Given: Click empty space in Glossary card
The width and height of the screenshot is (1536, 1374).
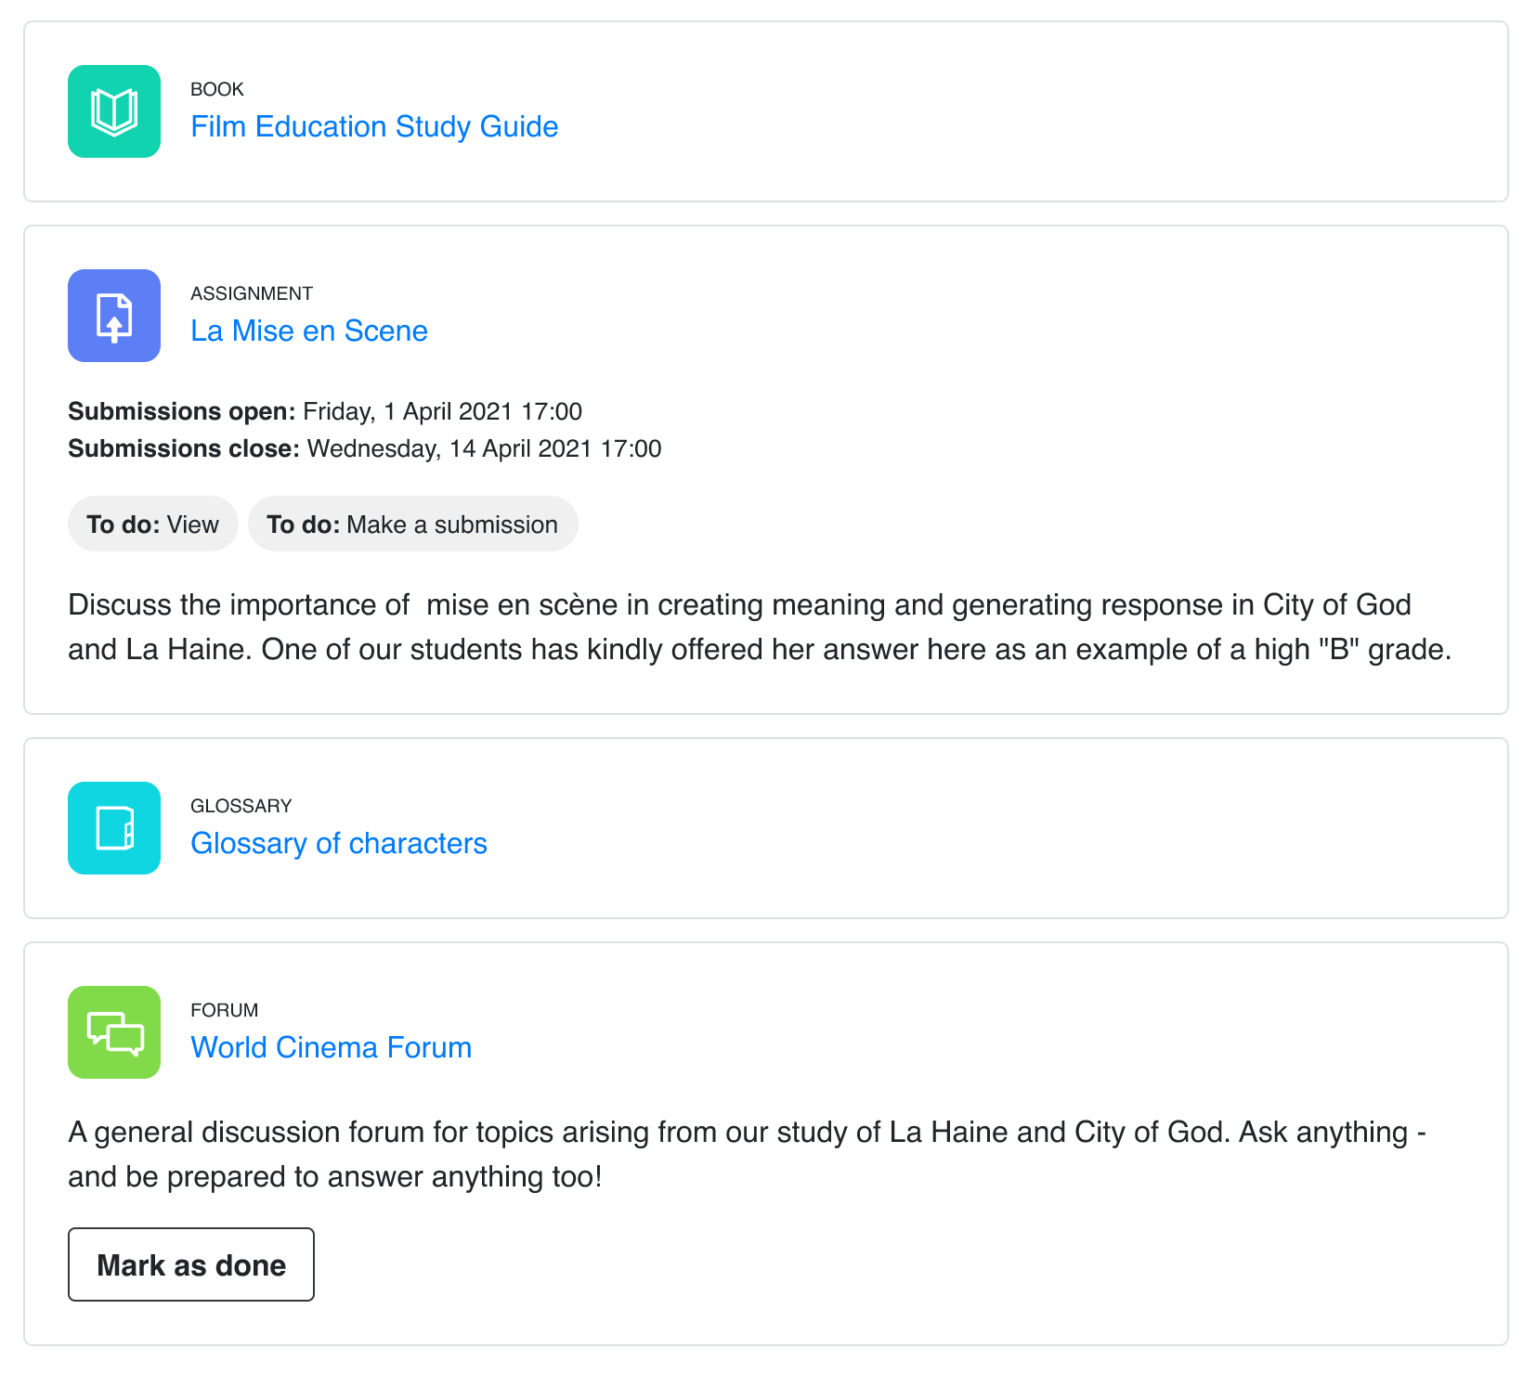Looking at the screenshot, I should (1000, 828).
